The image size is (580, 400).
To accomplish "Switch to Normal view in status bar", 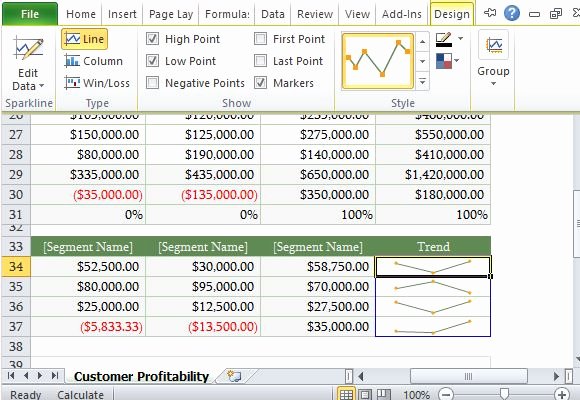I will pos(346,394).
